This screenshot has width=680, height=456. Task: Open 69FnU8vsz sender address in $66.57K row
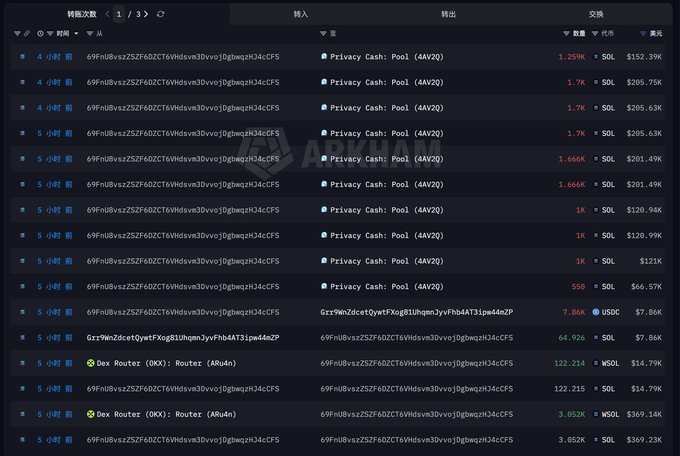click(x=183, y=286)
